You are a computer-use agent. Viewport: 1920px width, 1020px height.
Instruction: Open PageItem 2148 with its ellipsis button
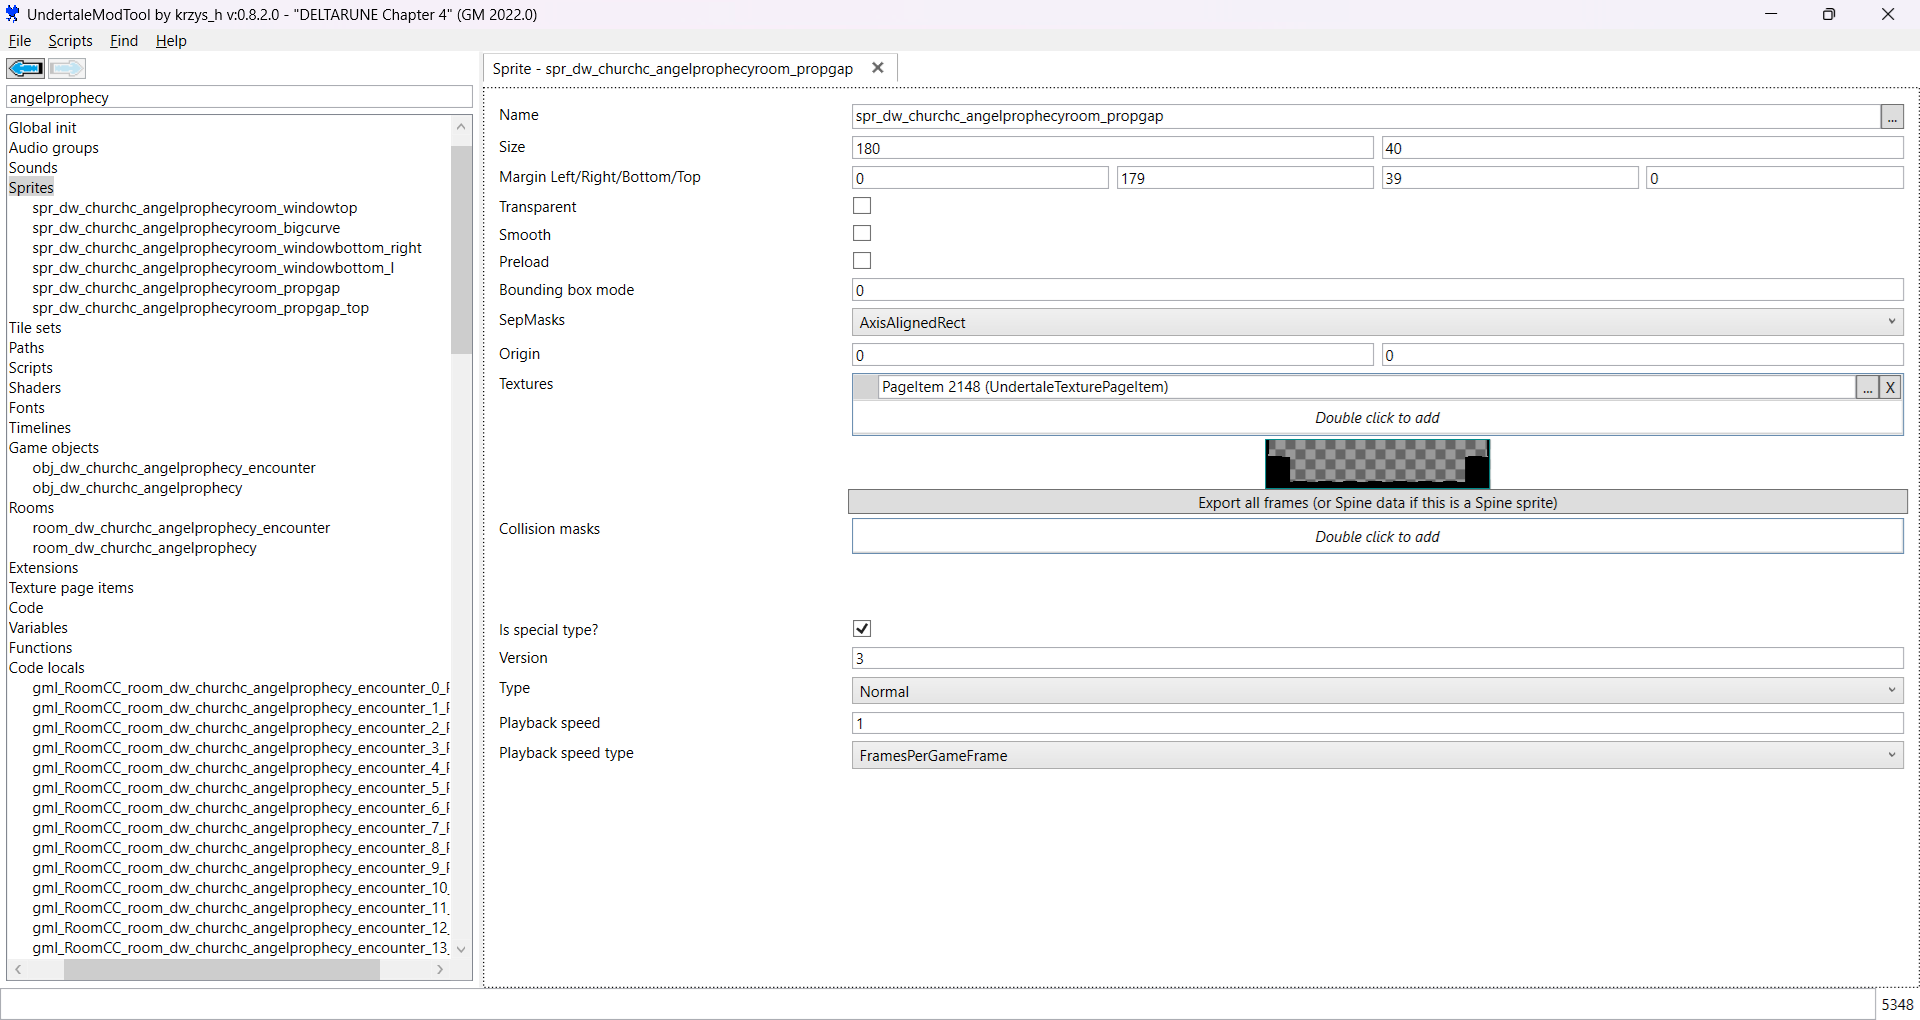1867,387
